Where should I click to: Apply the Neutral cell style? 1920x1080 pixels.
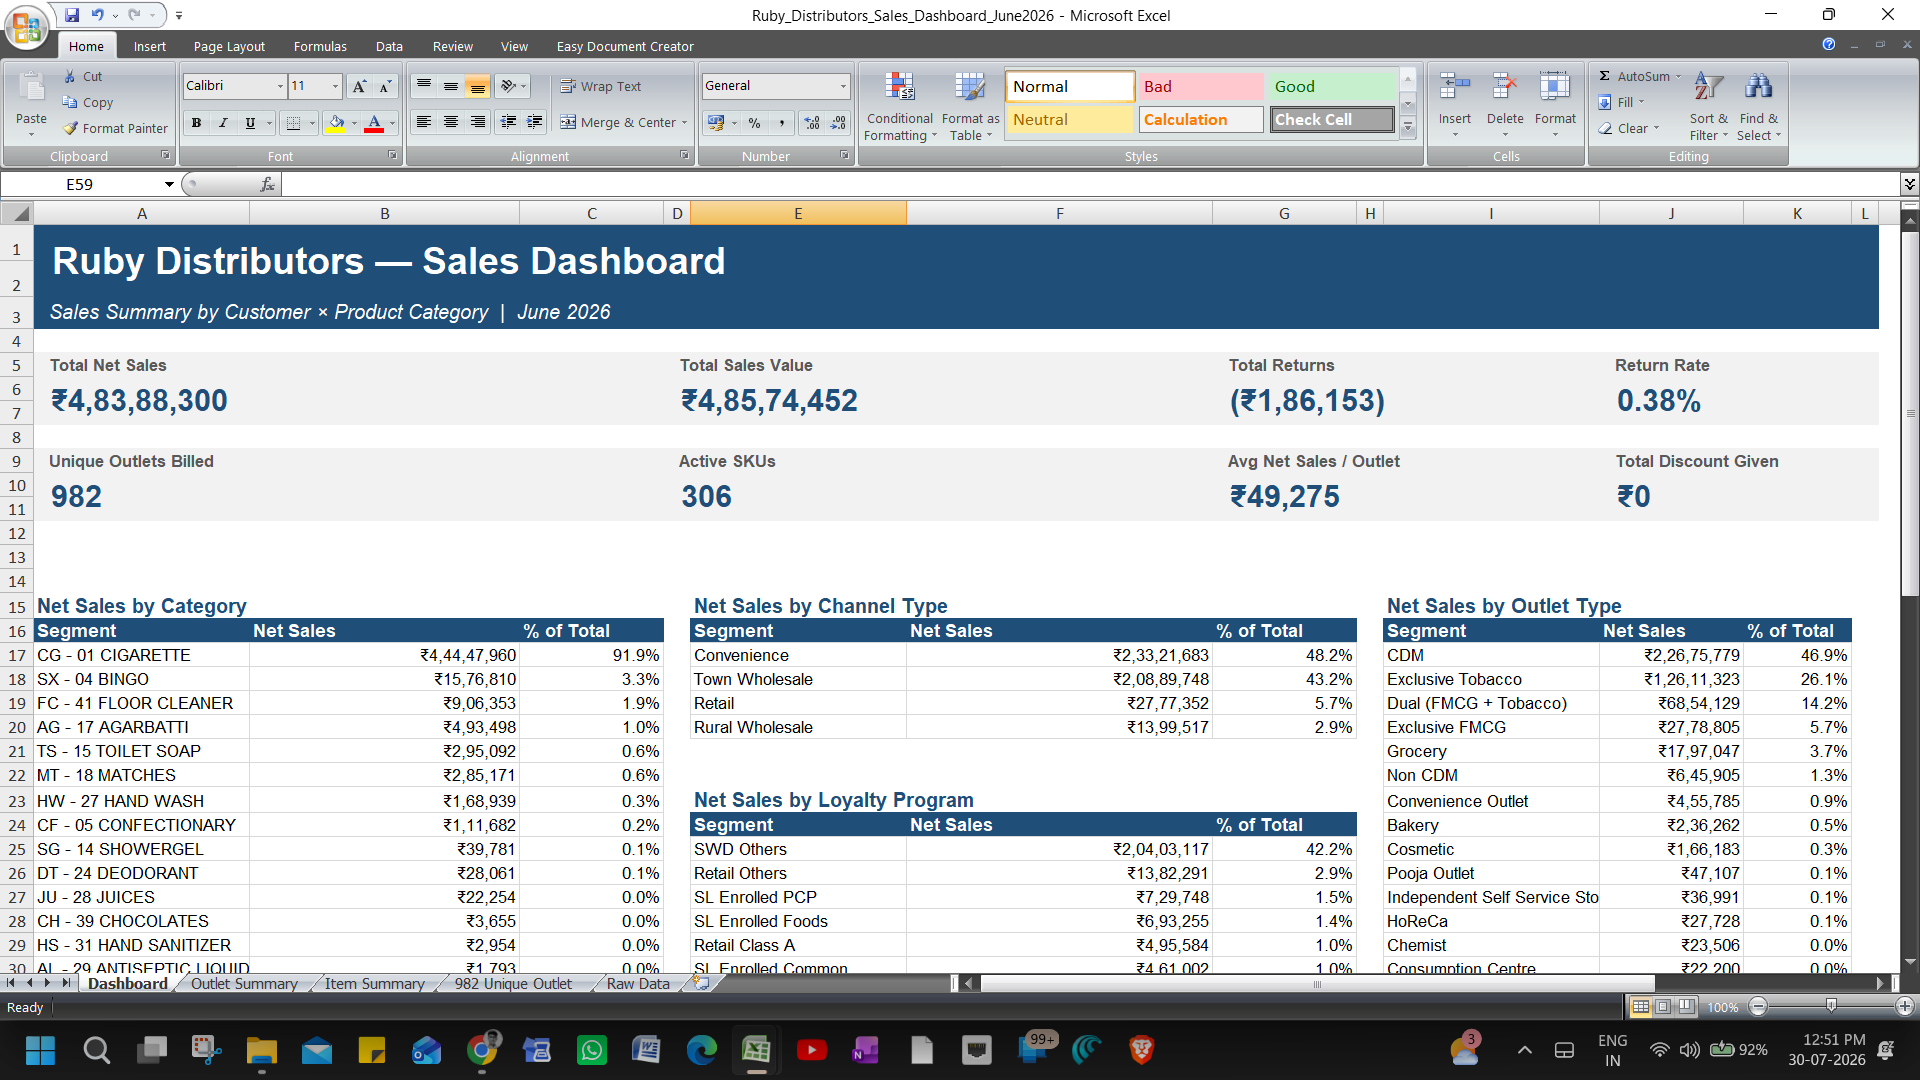[1070, 119]
